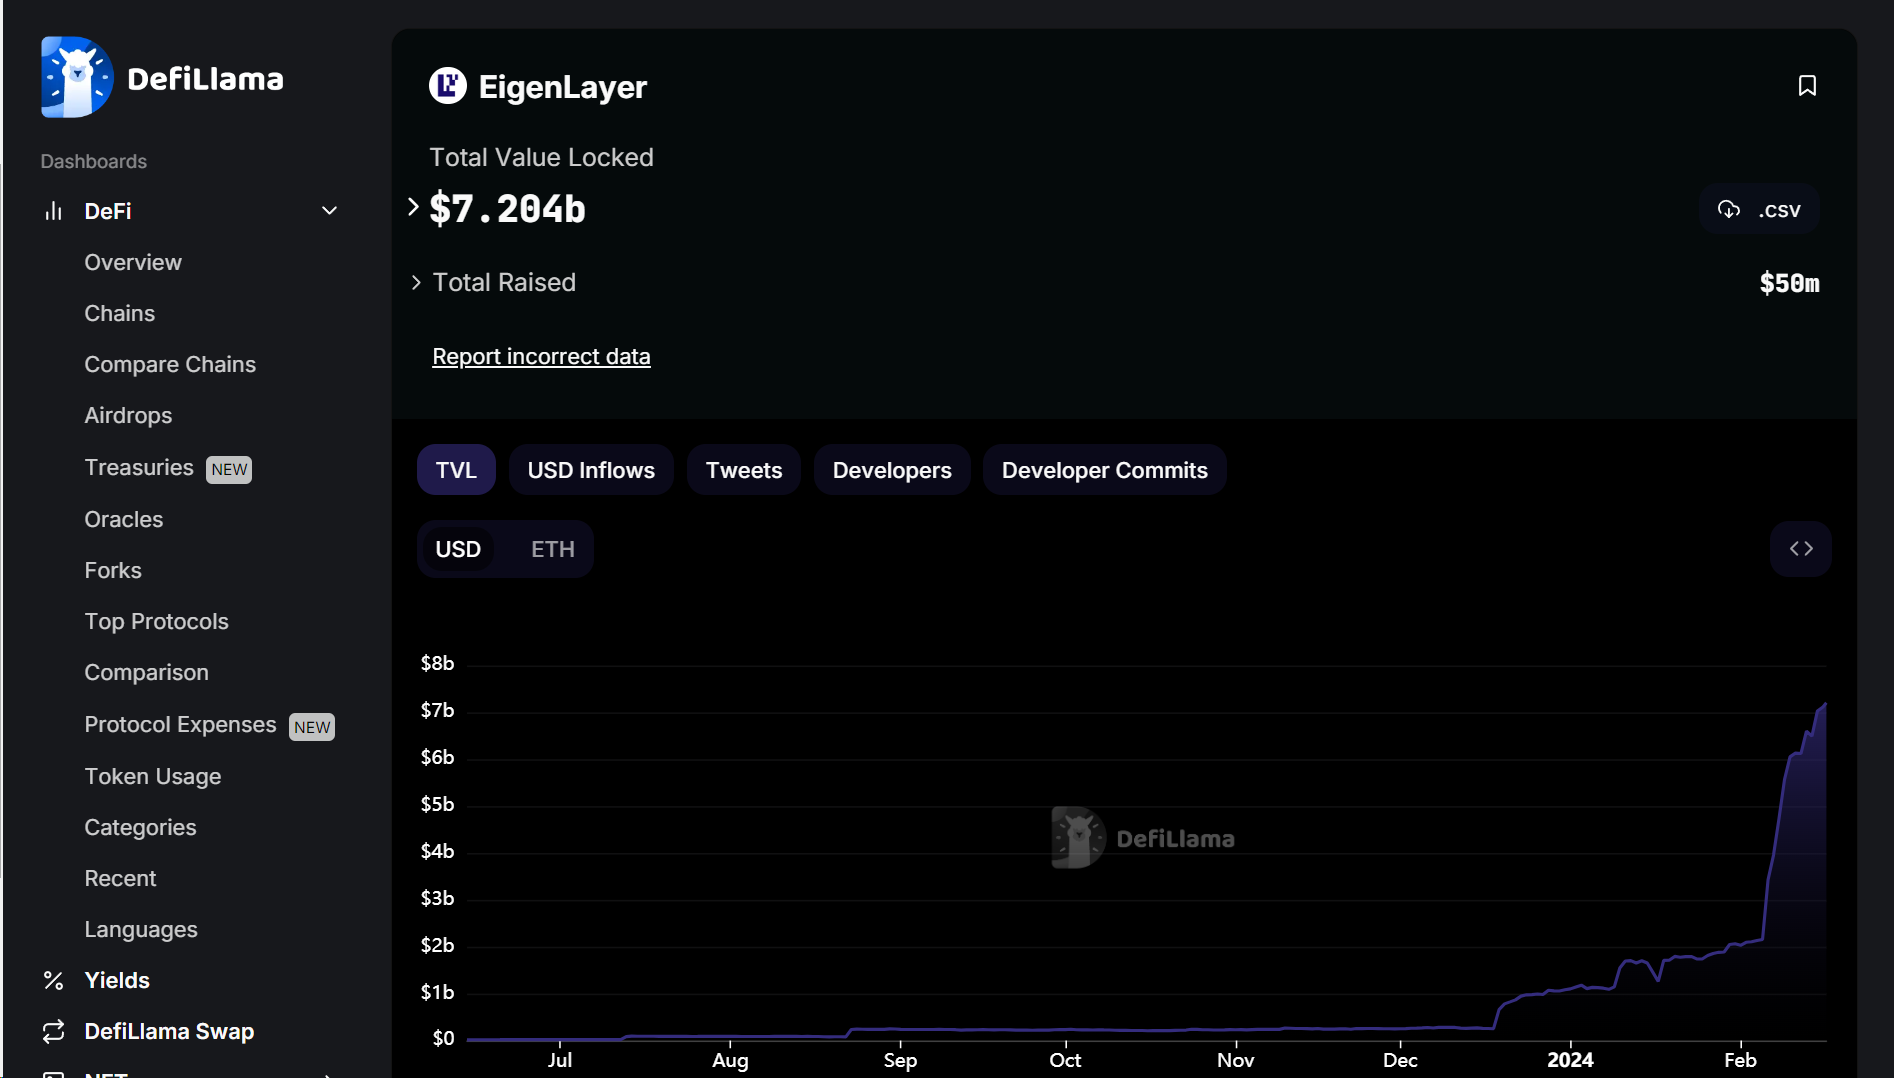This screenshot has height=1078, width=1894.
Task: Bookmark EigenLayer with the bookmark icon
Action: pos(1807,86)
